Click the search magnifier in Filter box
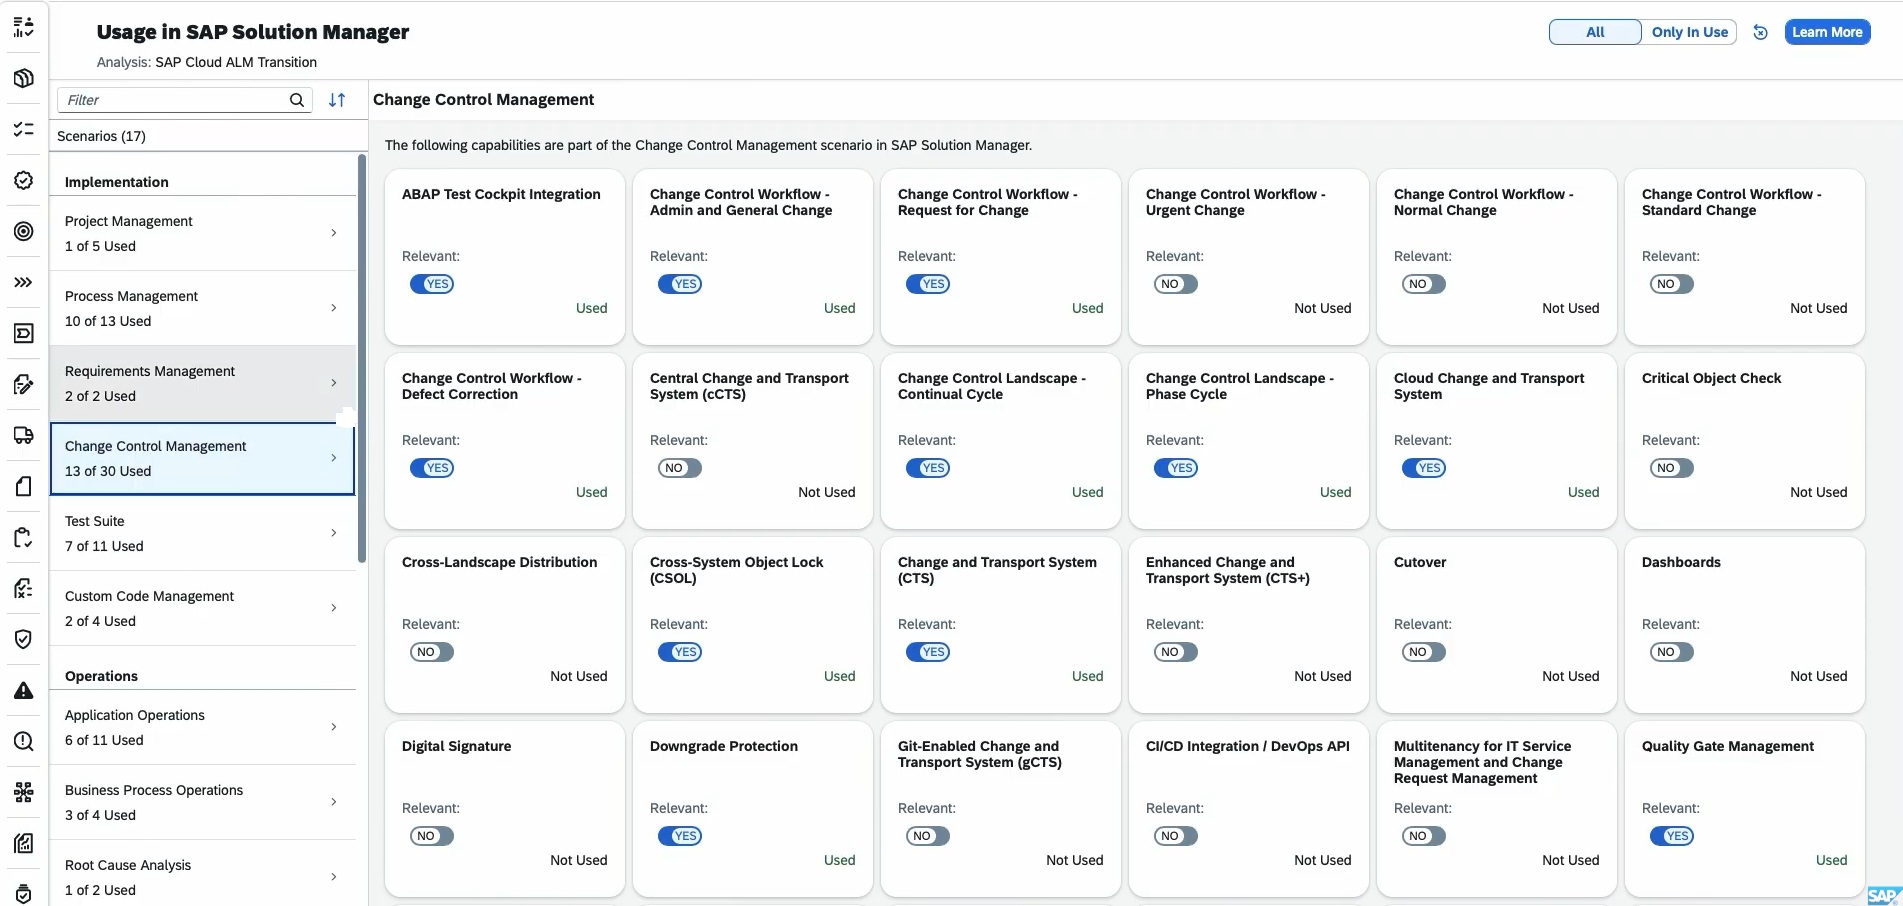This screenshot has height=906, width=1903. click(x=297, y=100)
